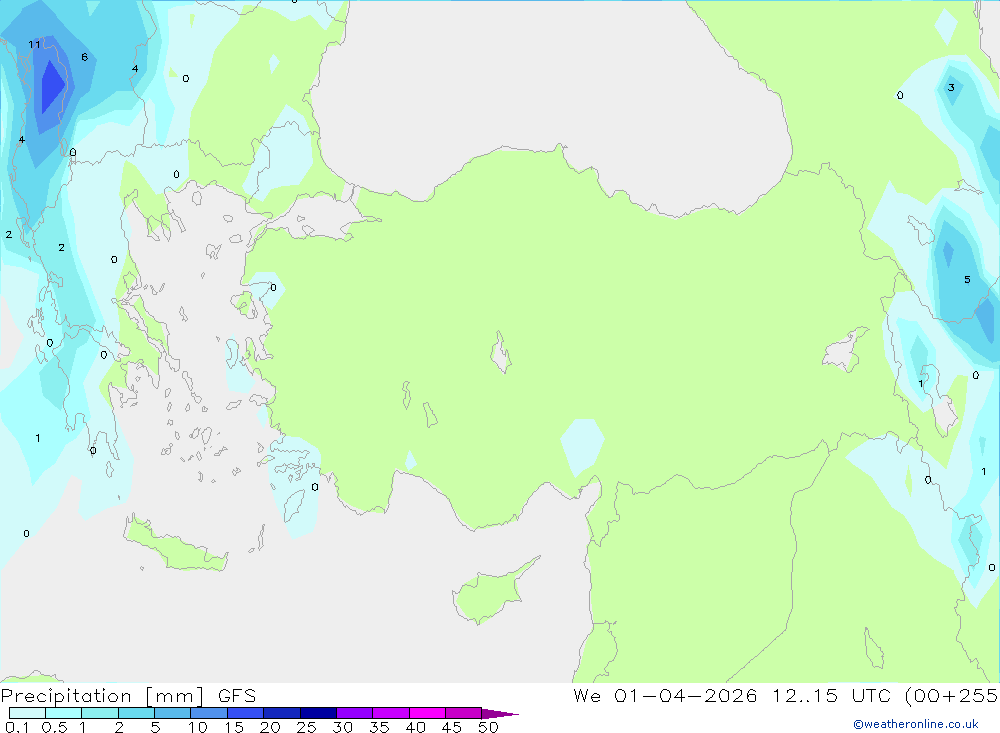Click the "50" legend tick label

click(x=488, y=727)
